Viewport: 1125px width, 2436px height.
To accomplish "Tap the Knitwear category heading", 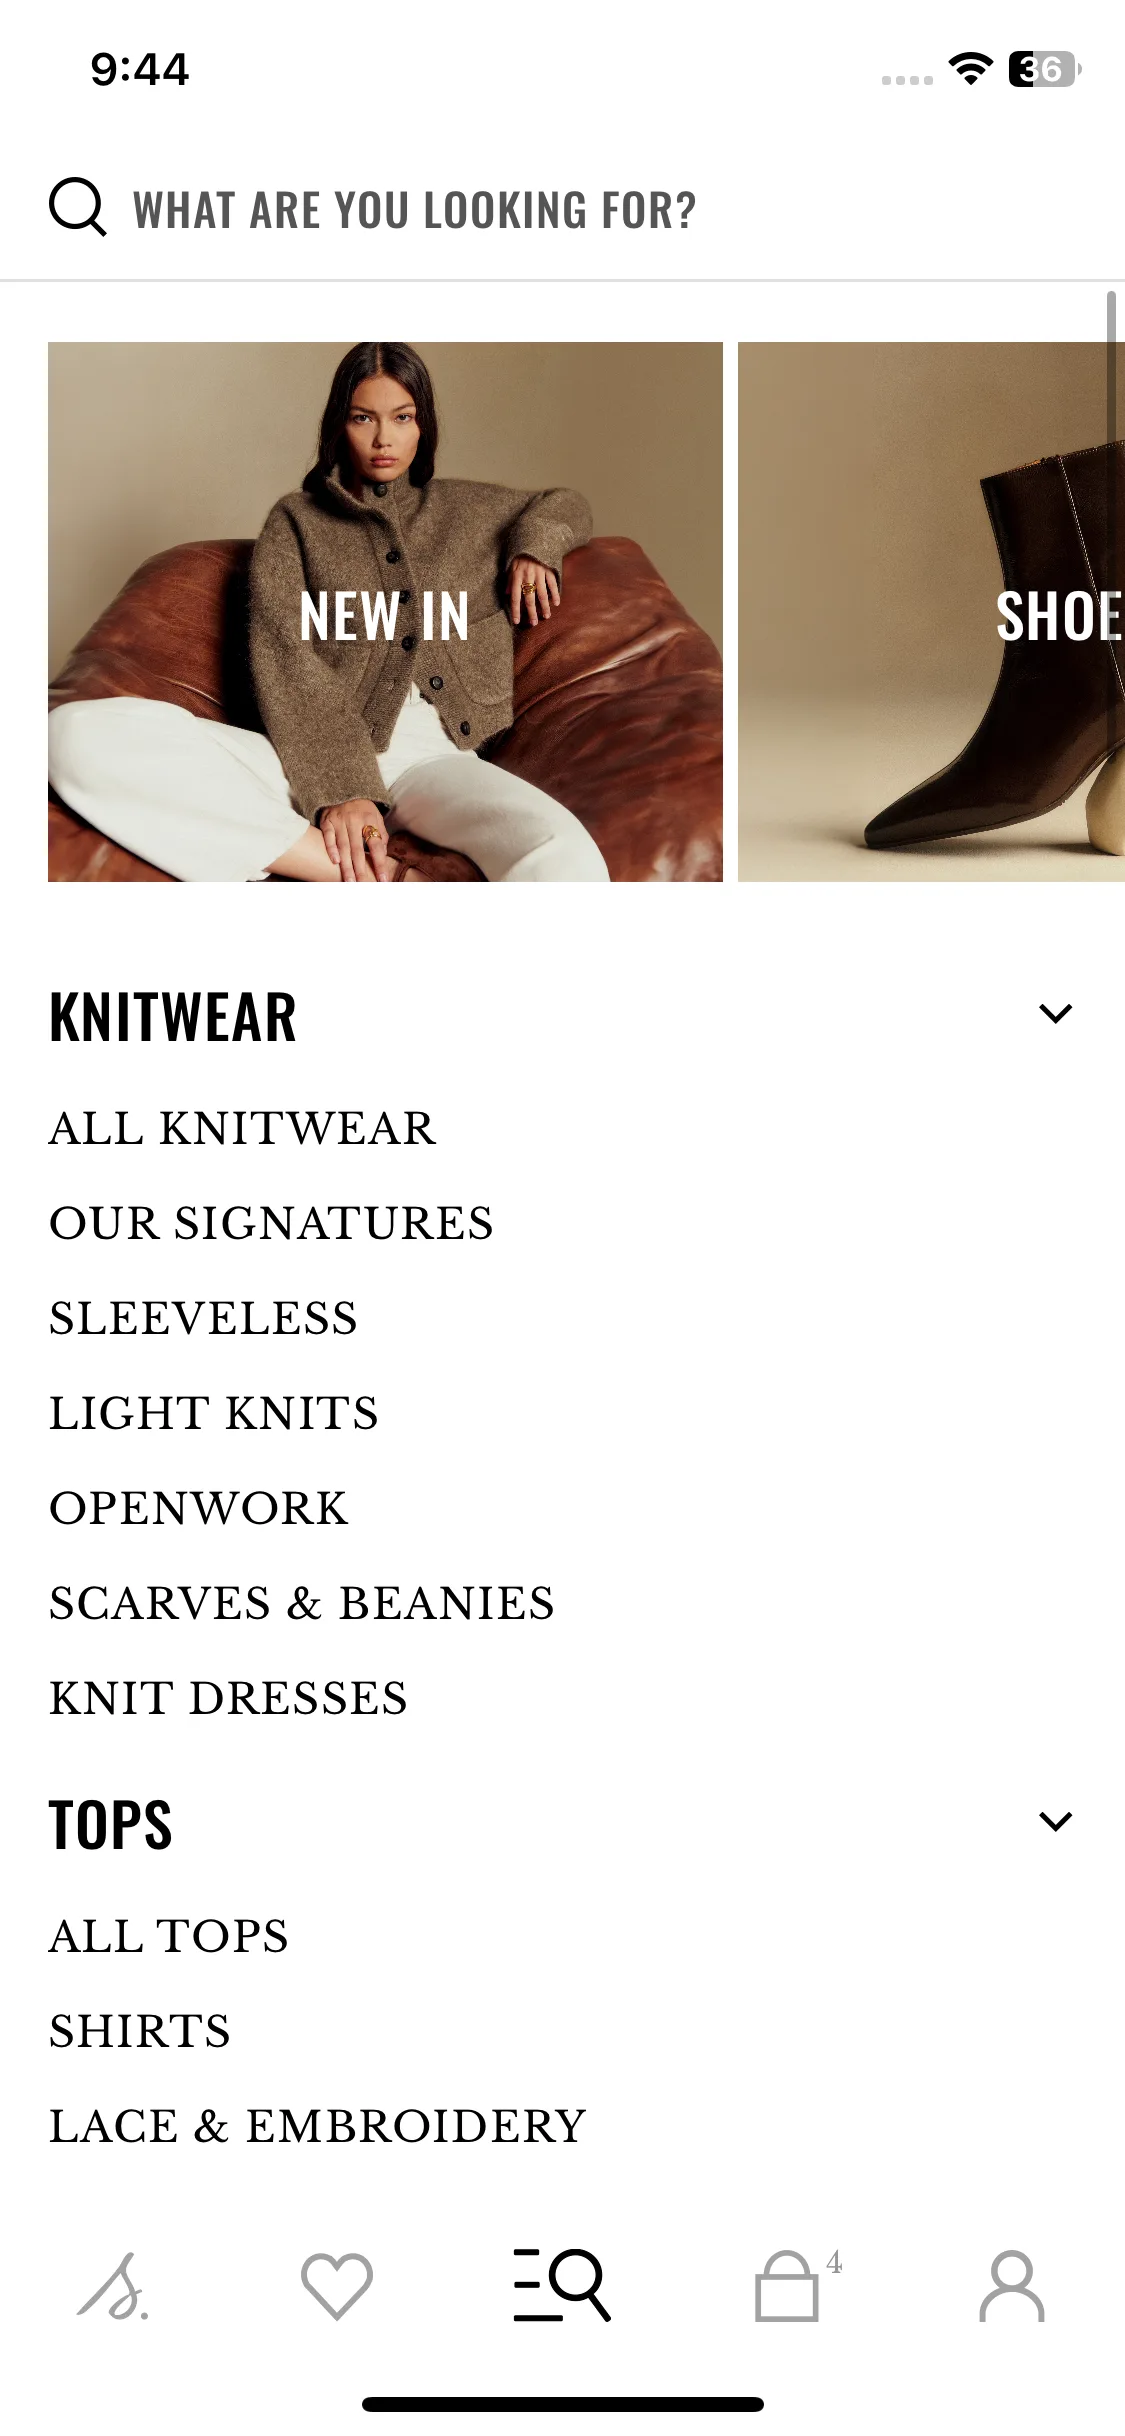I will pos(173,1017).
